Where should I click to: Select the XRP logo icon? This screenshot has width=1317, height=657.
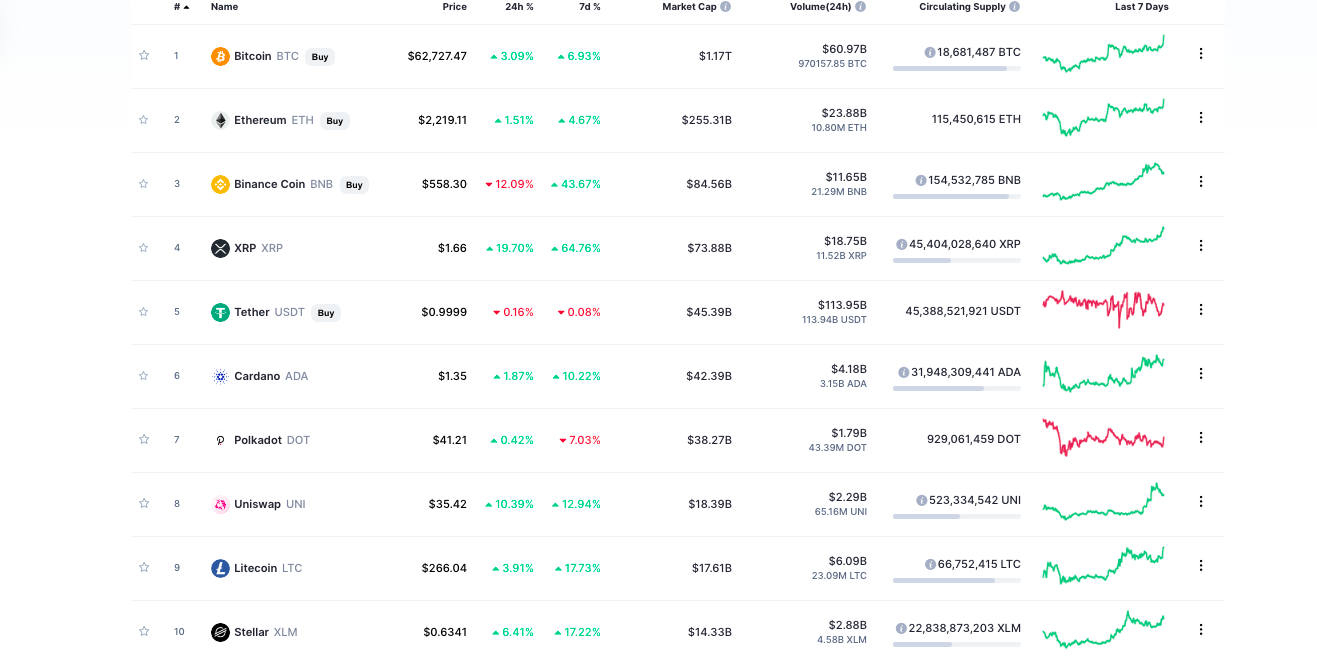(x=220, y=248)
